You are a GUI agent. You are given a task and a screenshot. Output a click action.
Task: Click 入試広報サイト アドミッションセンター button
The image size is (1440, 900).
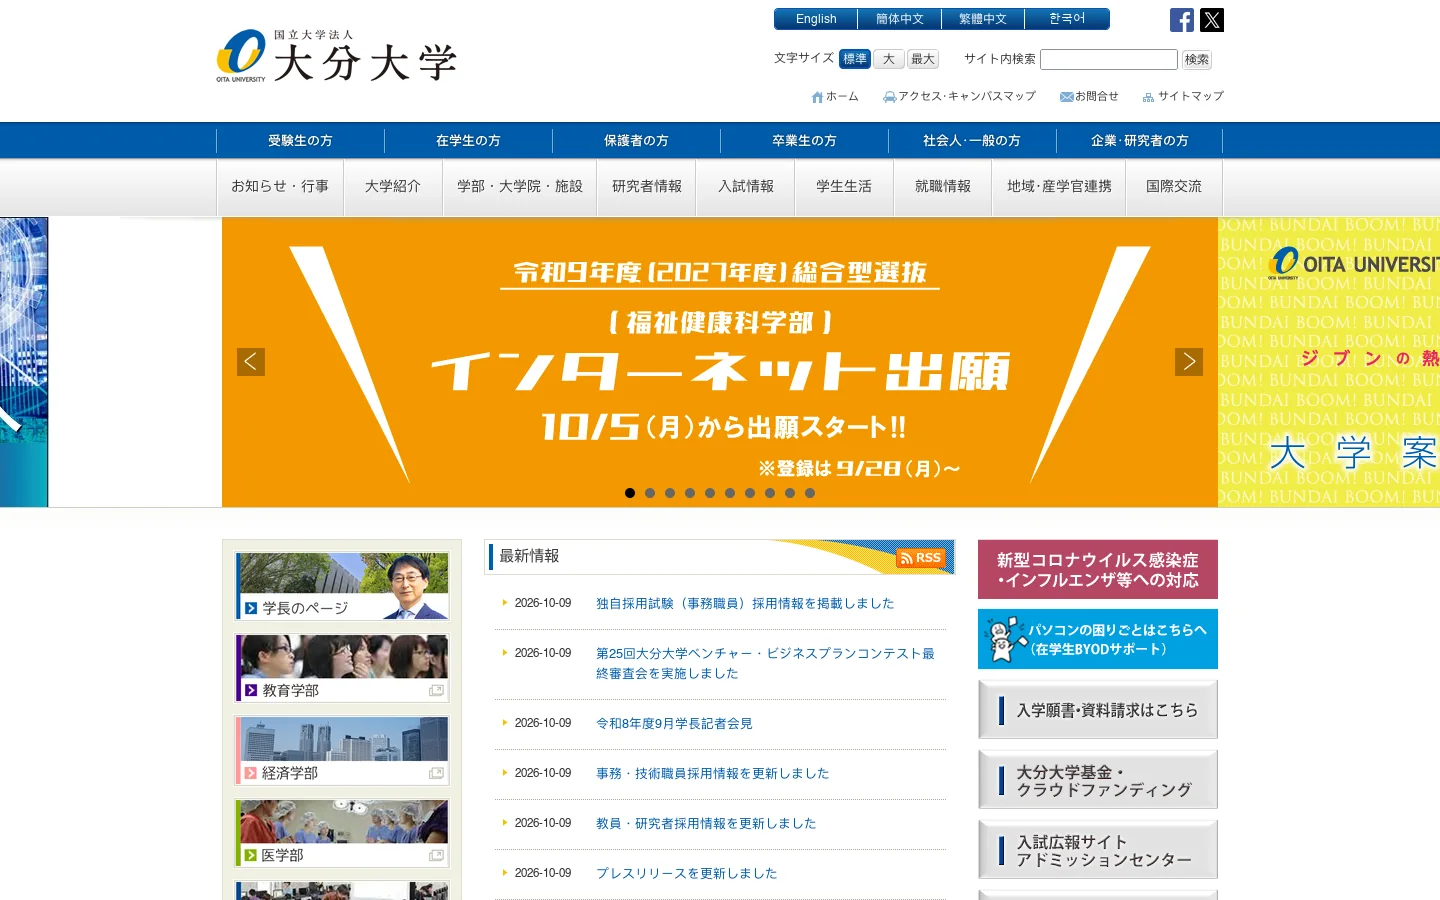1098,850
